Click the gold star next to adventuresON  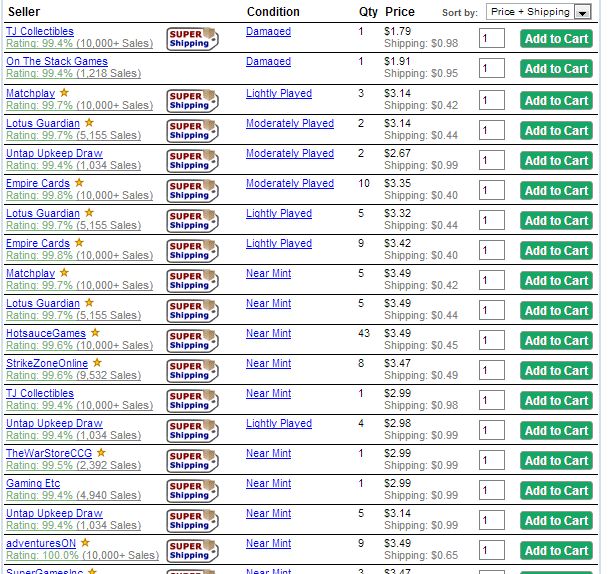point(85,543)
